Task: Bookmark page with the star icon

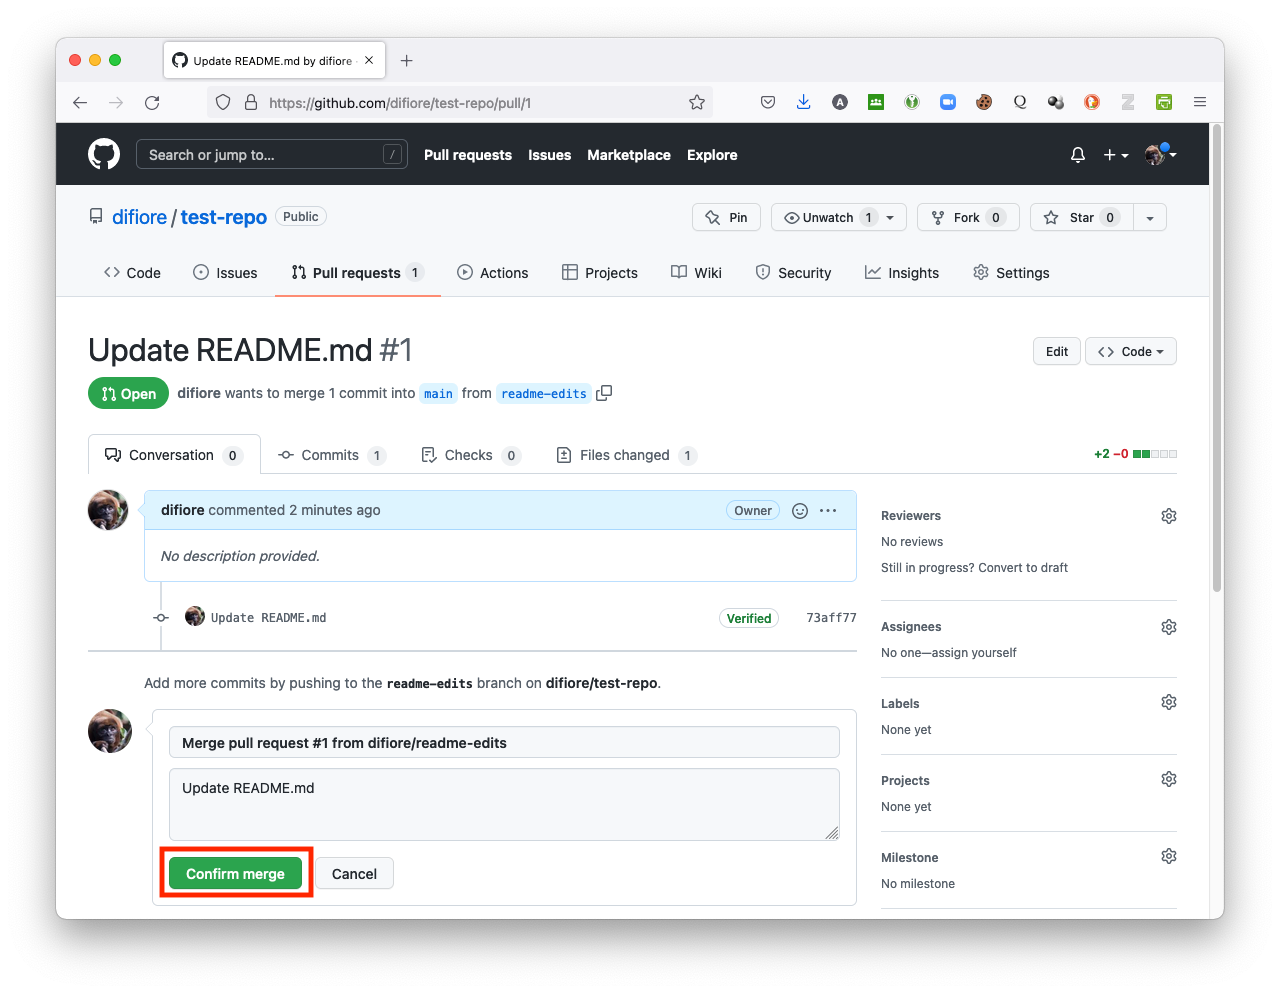Action: (697, 102)
